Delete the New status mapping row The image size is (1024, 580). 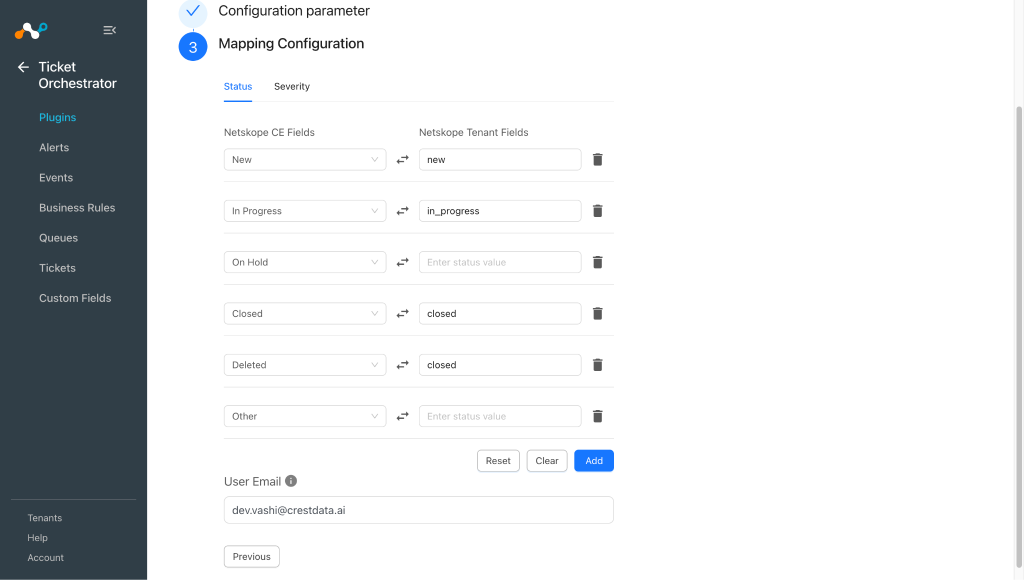click(x=597, y=159)
